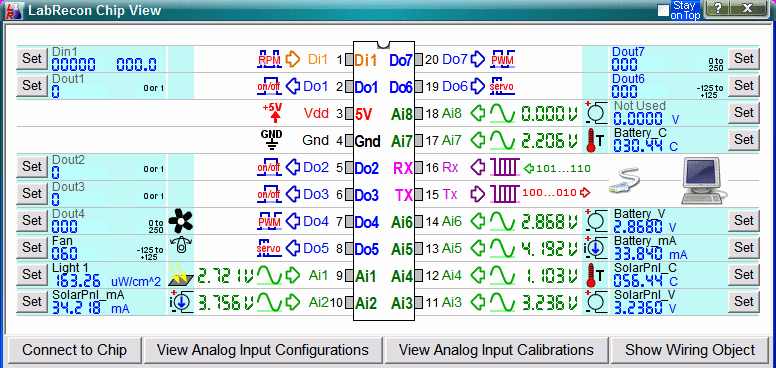Click the current sensor icon for SolarPnl_mA
This screenshot has width=776, height=368.
tap(180, 302)
